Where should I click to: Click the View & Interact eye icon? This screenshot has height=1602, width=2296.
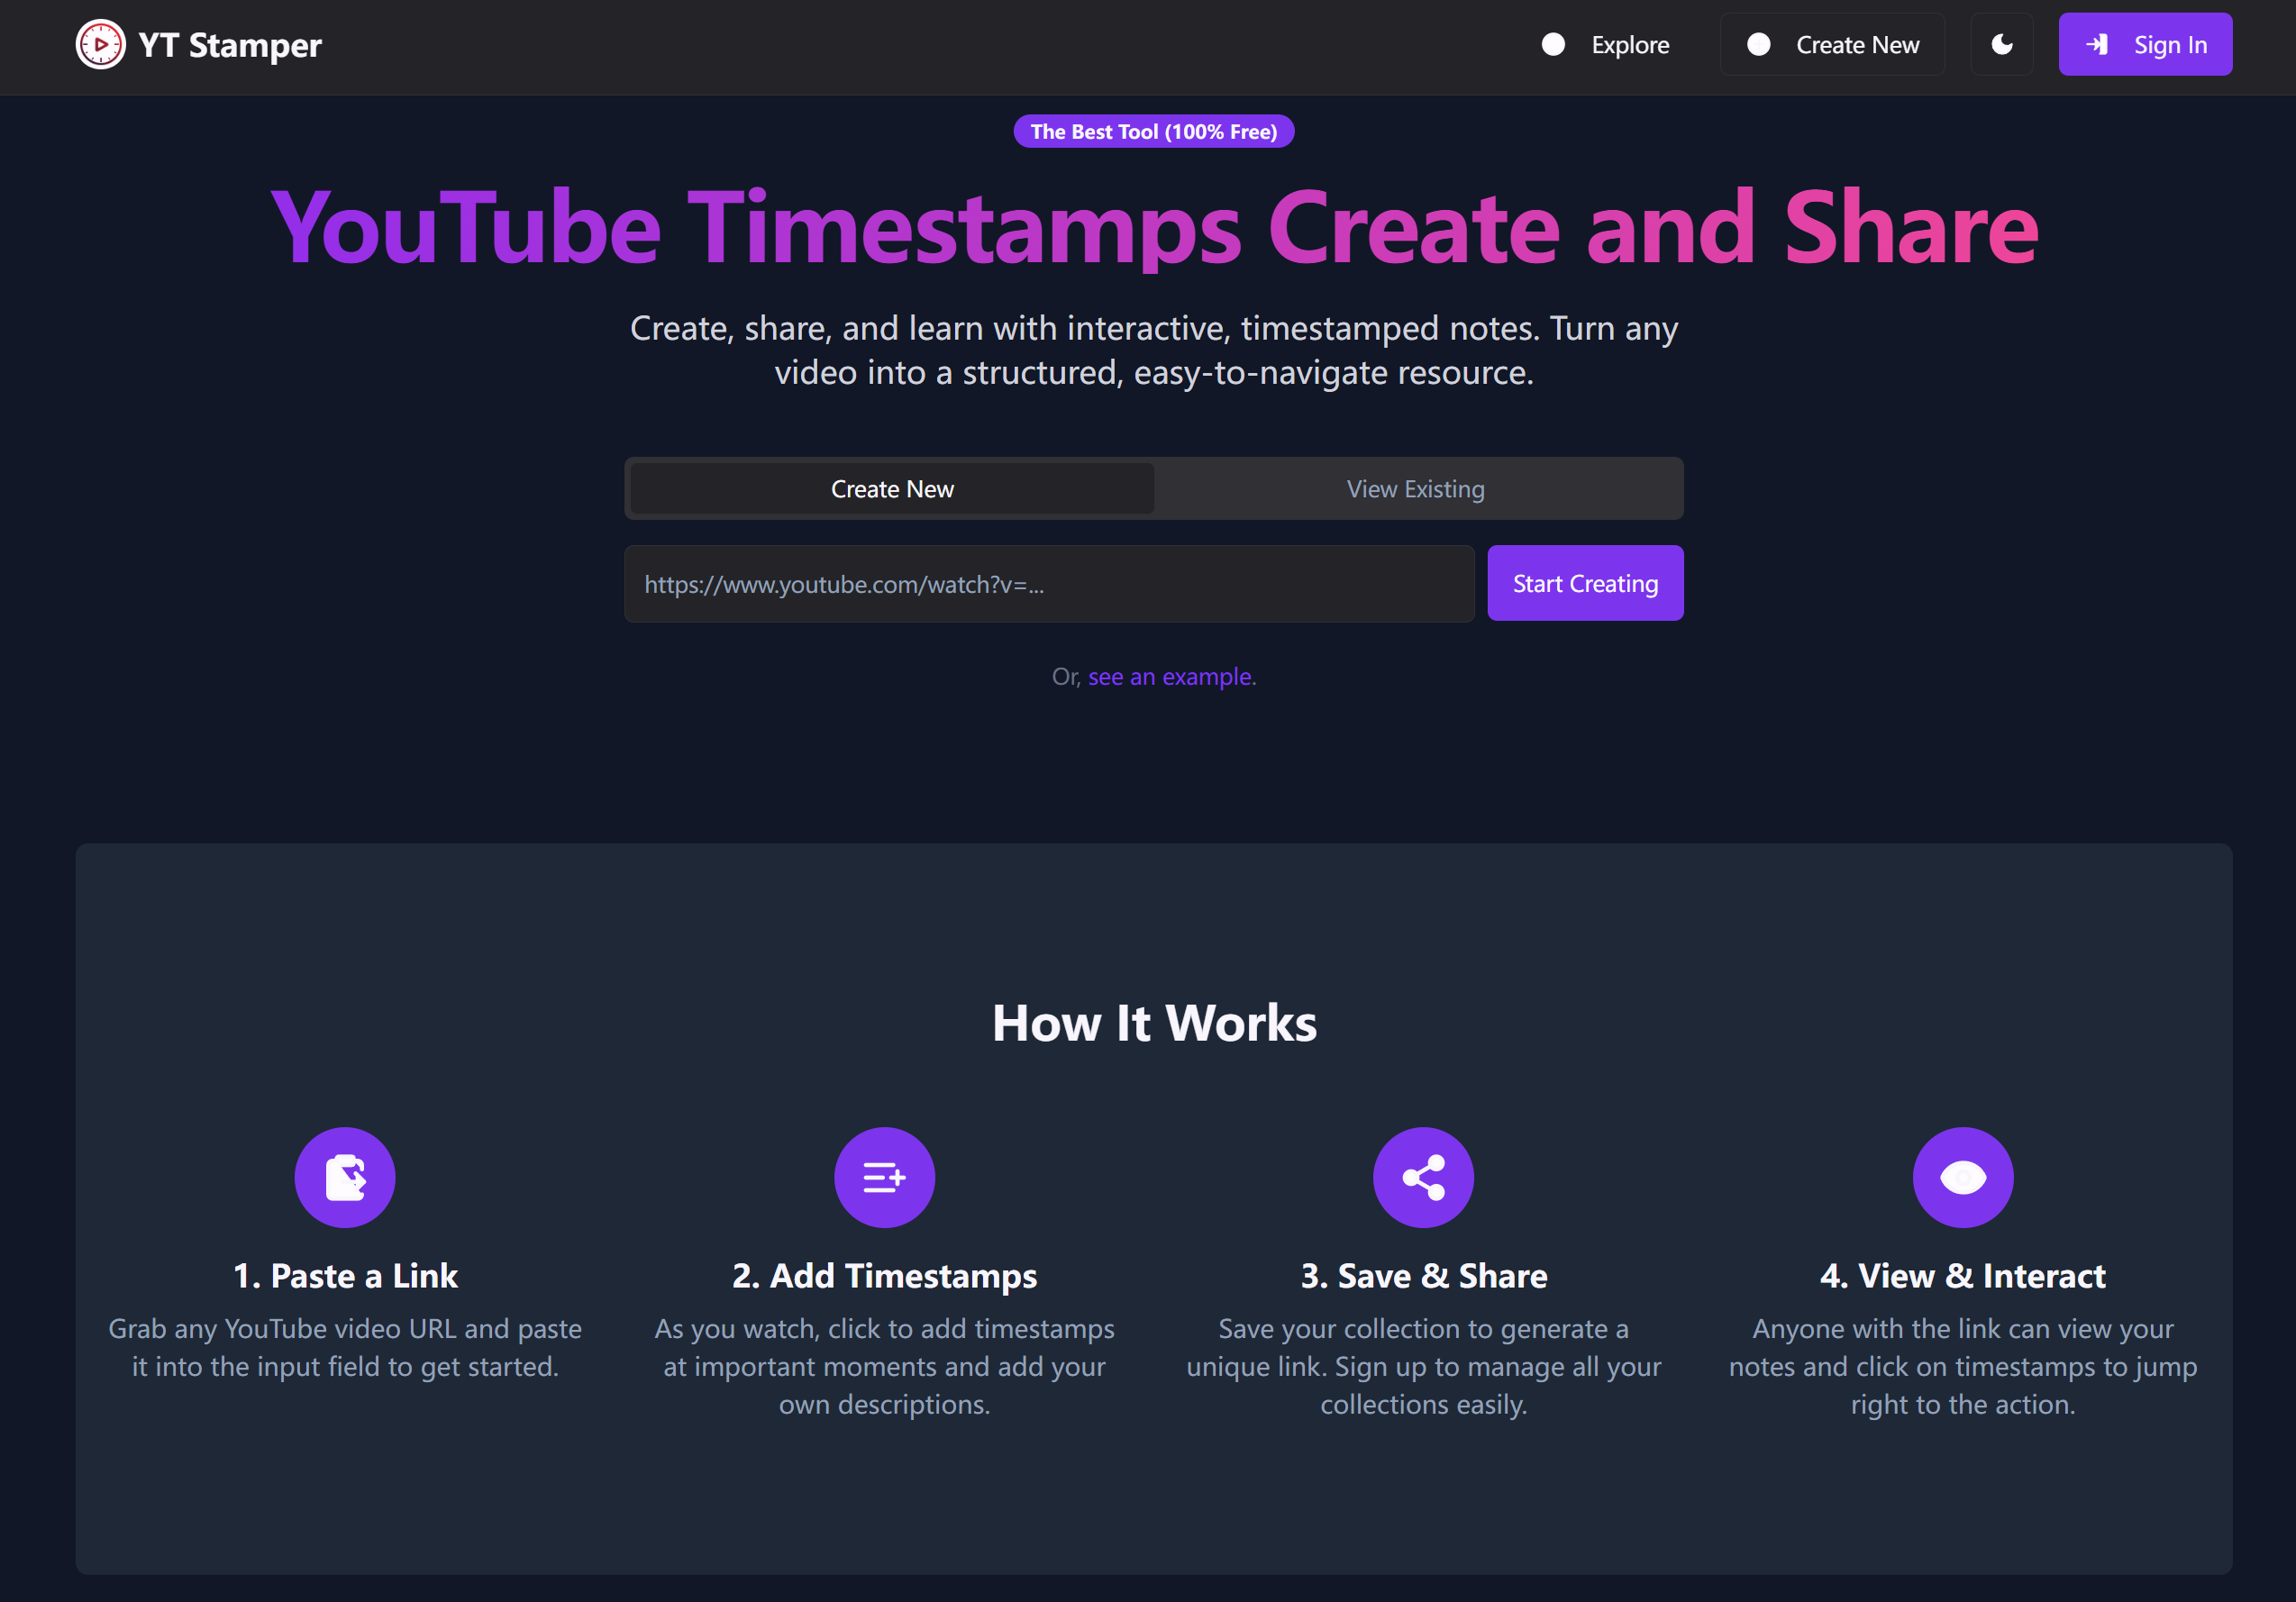click(1962, 1177)
